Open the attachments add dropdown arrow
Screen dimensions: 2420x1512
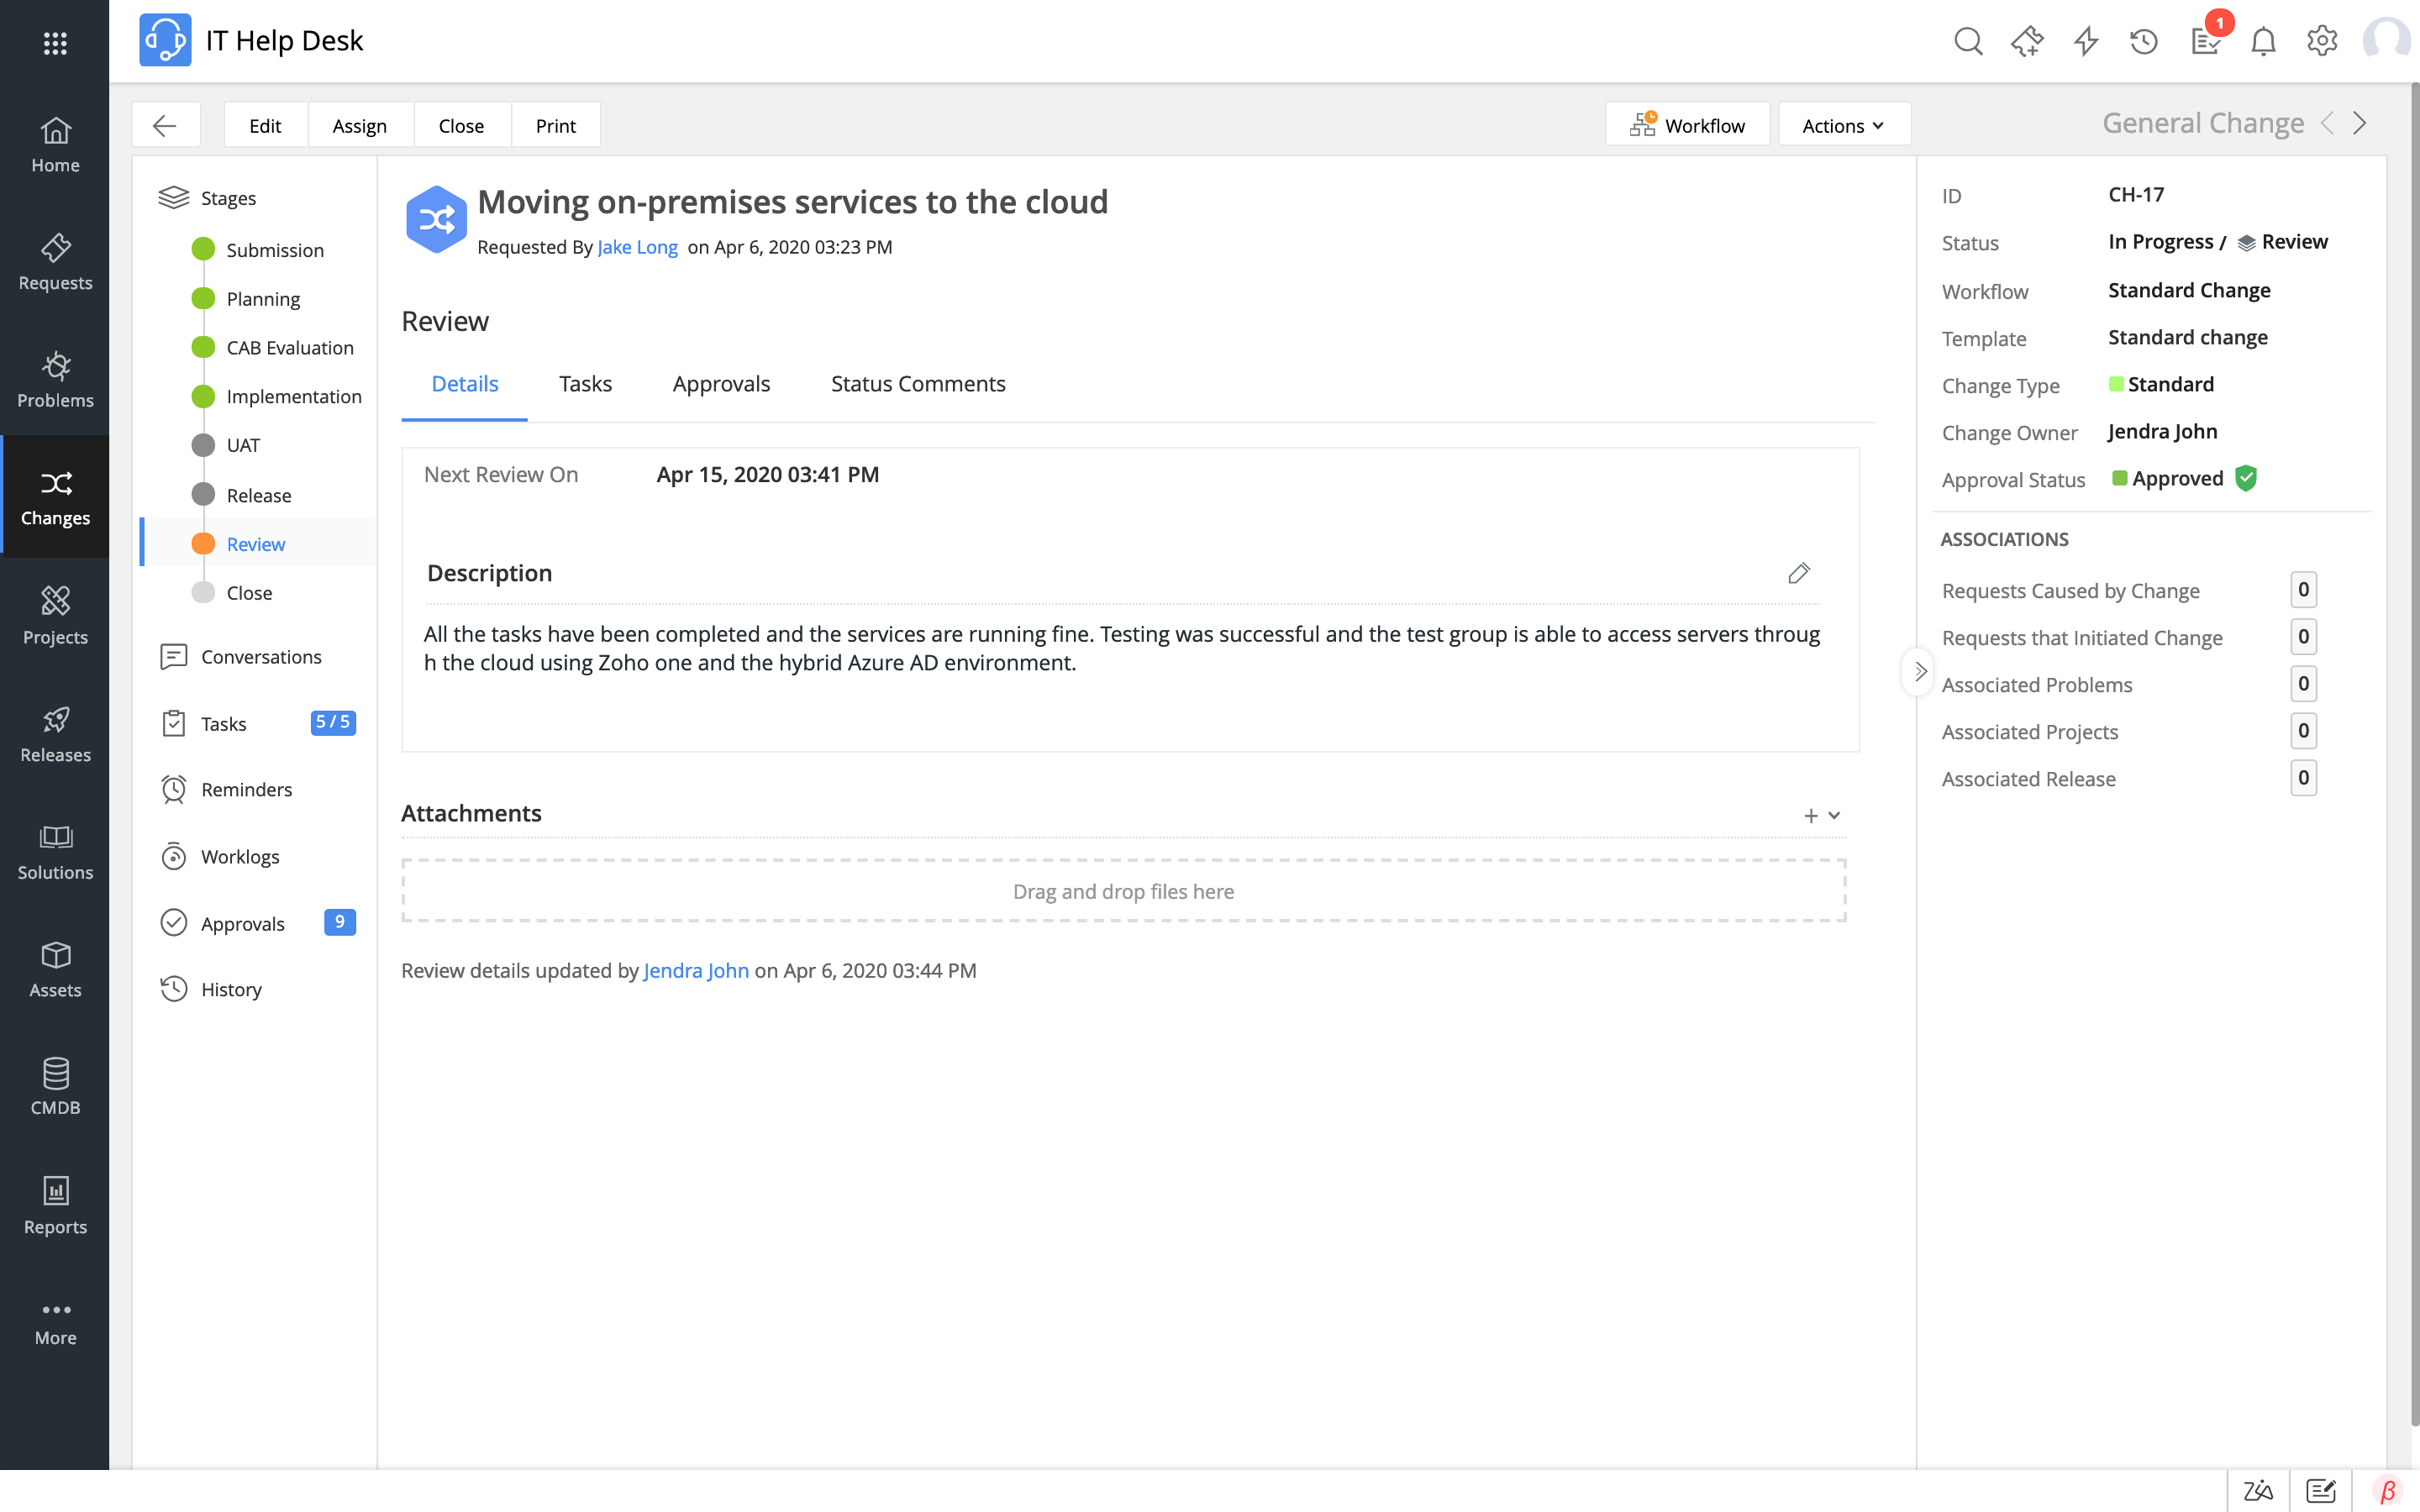[x=1834, y=815]
